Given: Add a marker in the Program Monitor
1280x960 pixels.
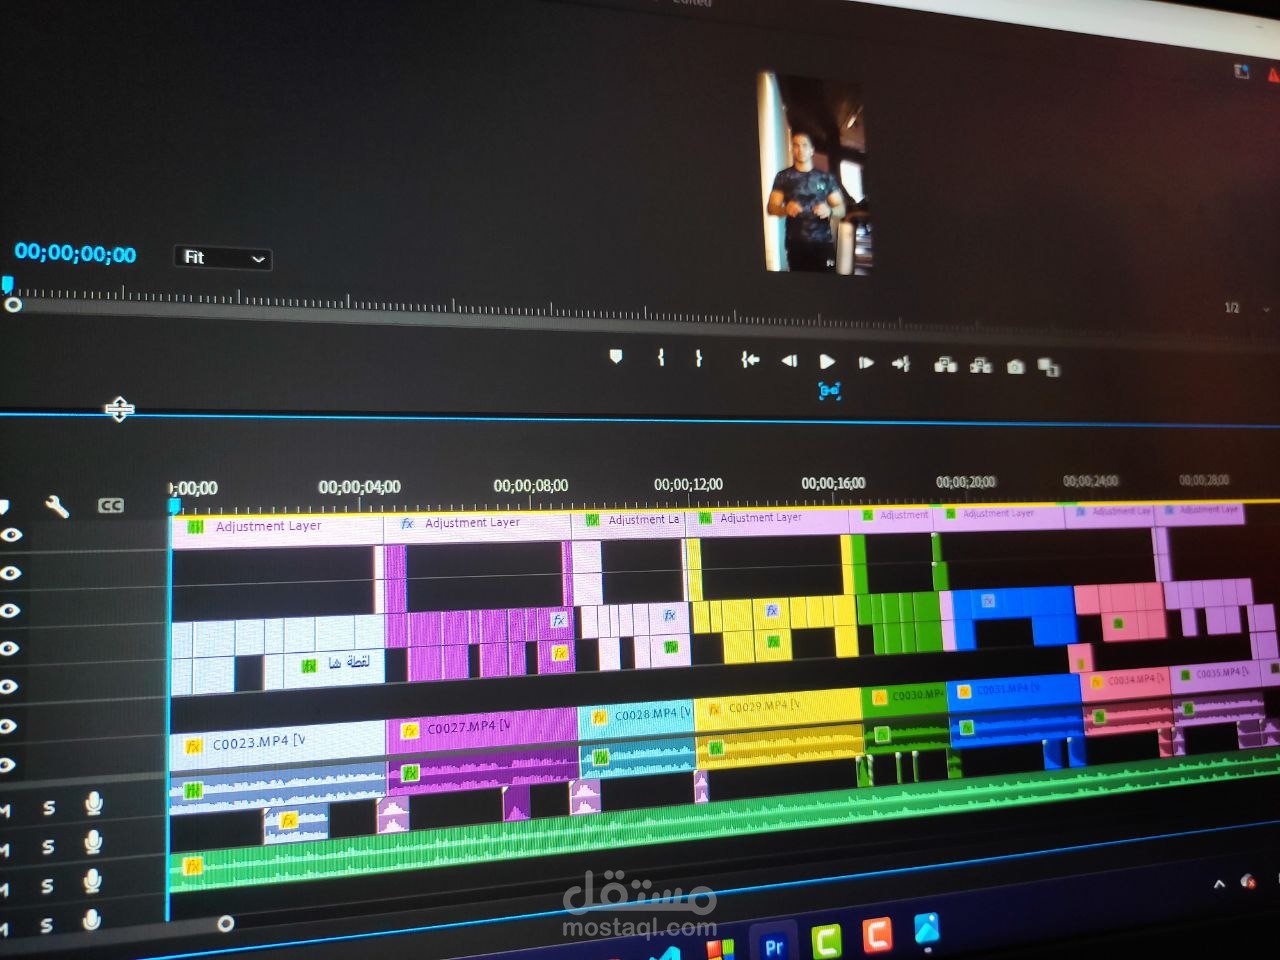Looking at the screenshot, I should [x=616, y=356].
